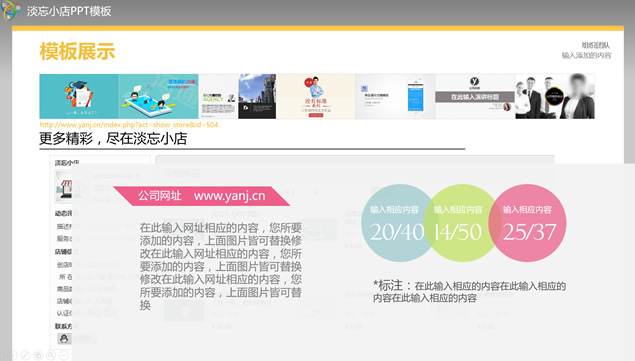
Task: Click the slideshow next-slide arrow control
Action: tap(13, 355)
